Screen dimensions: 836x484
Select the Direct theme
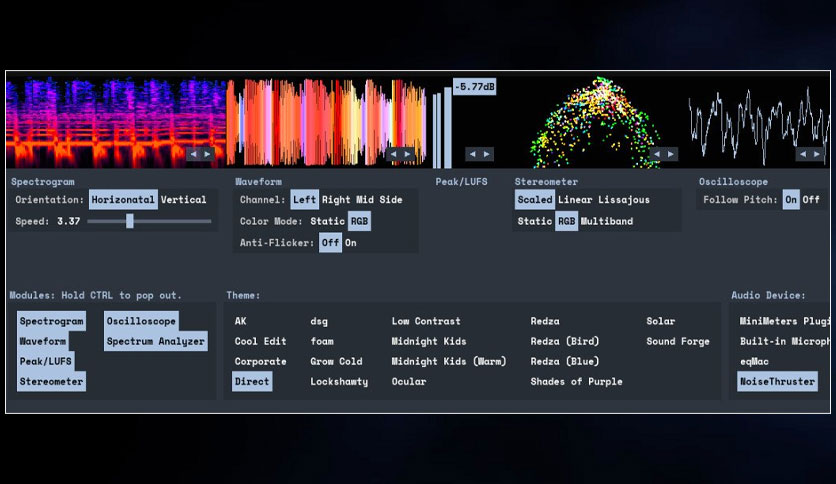[x=252, y=382]
